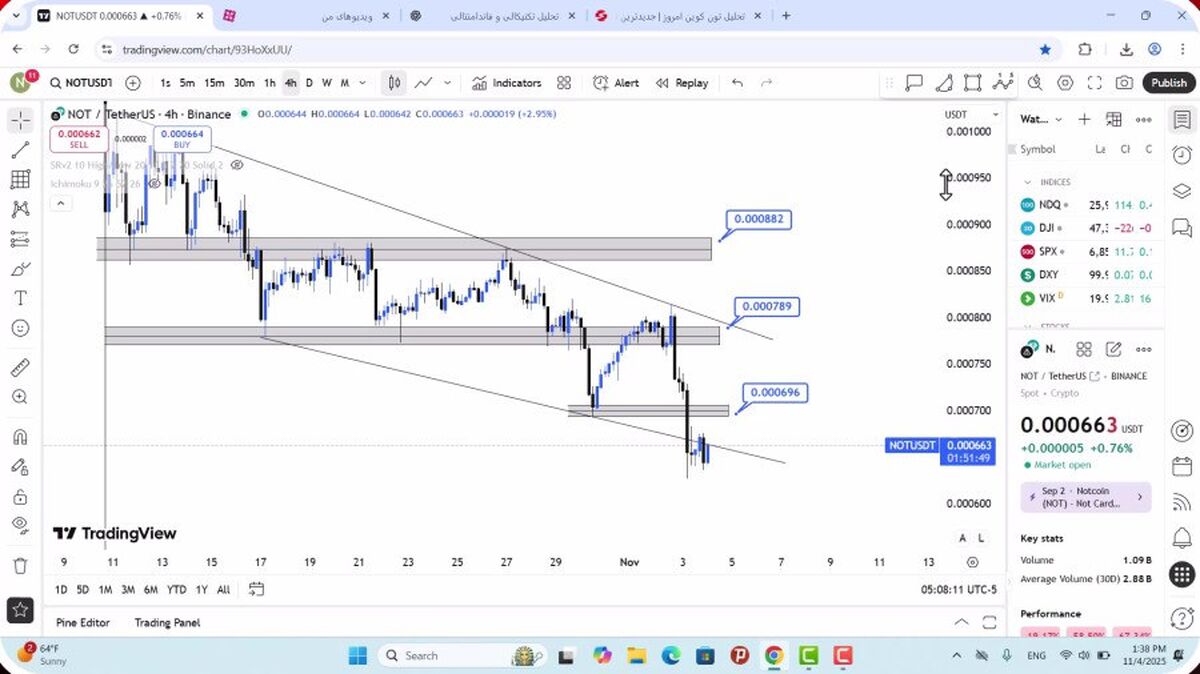Open the Indicators dialog
Viewport: 1200px width, 674px height.
pos(506,83)
